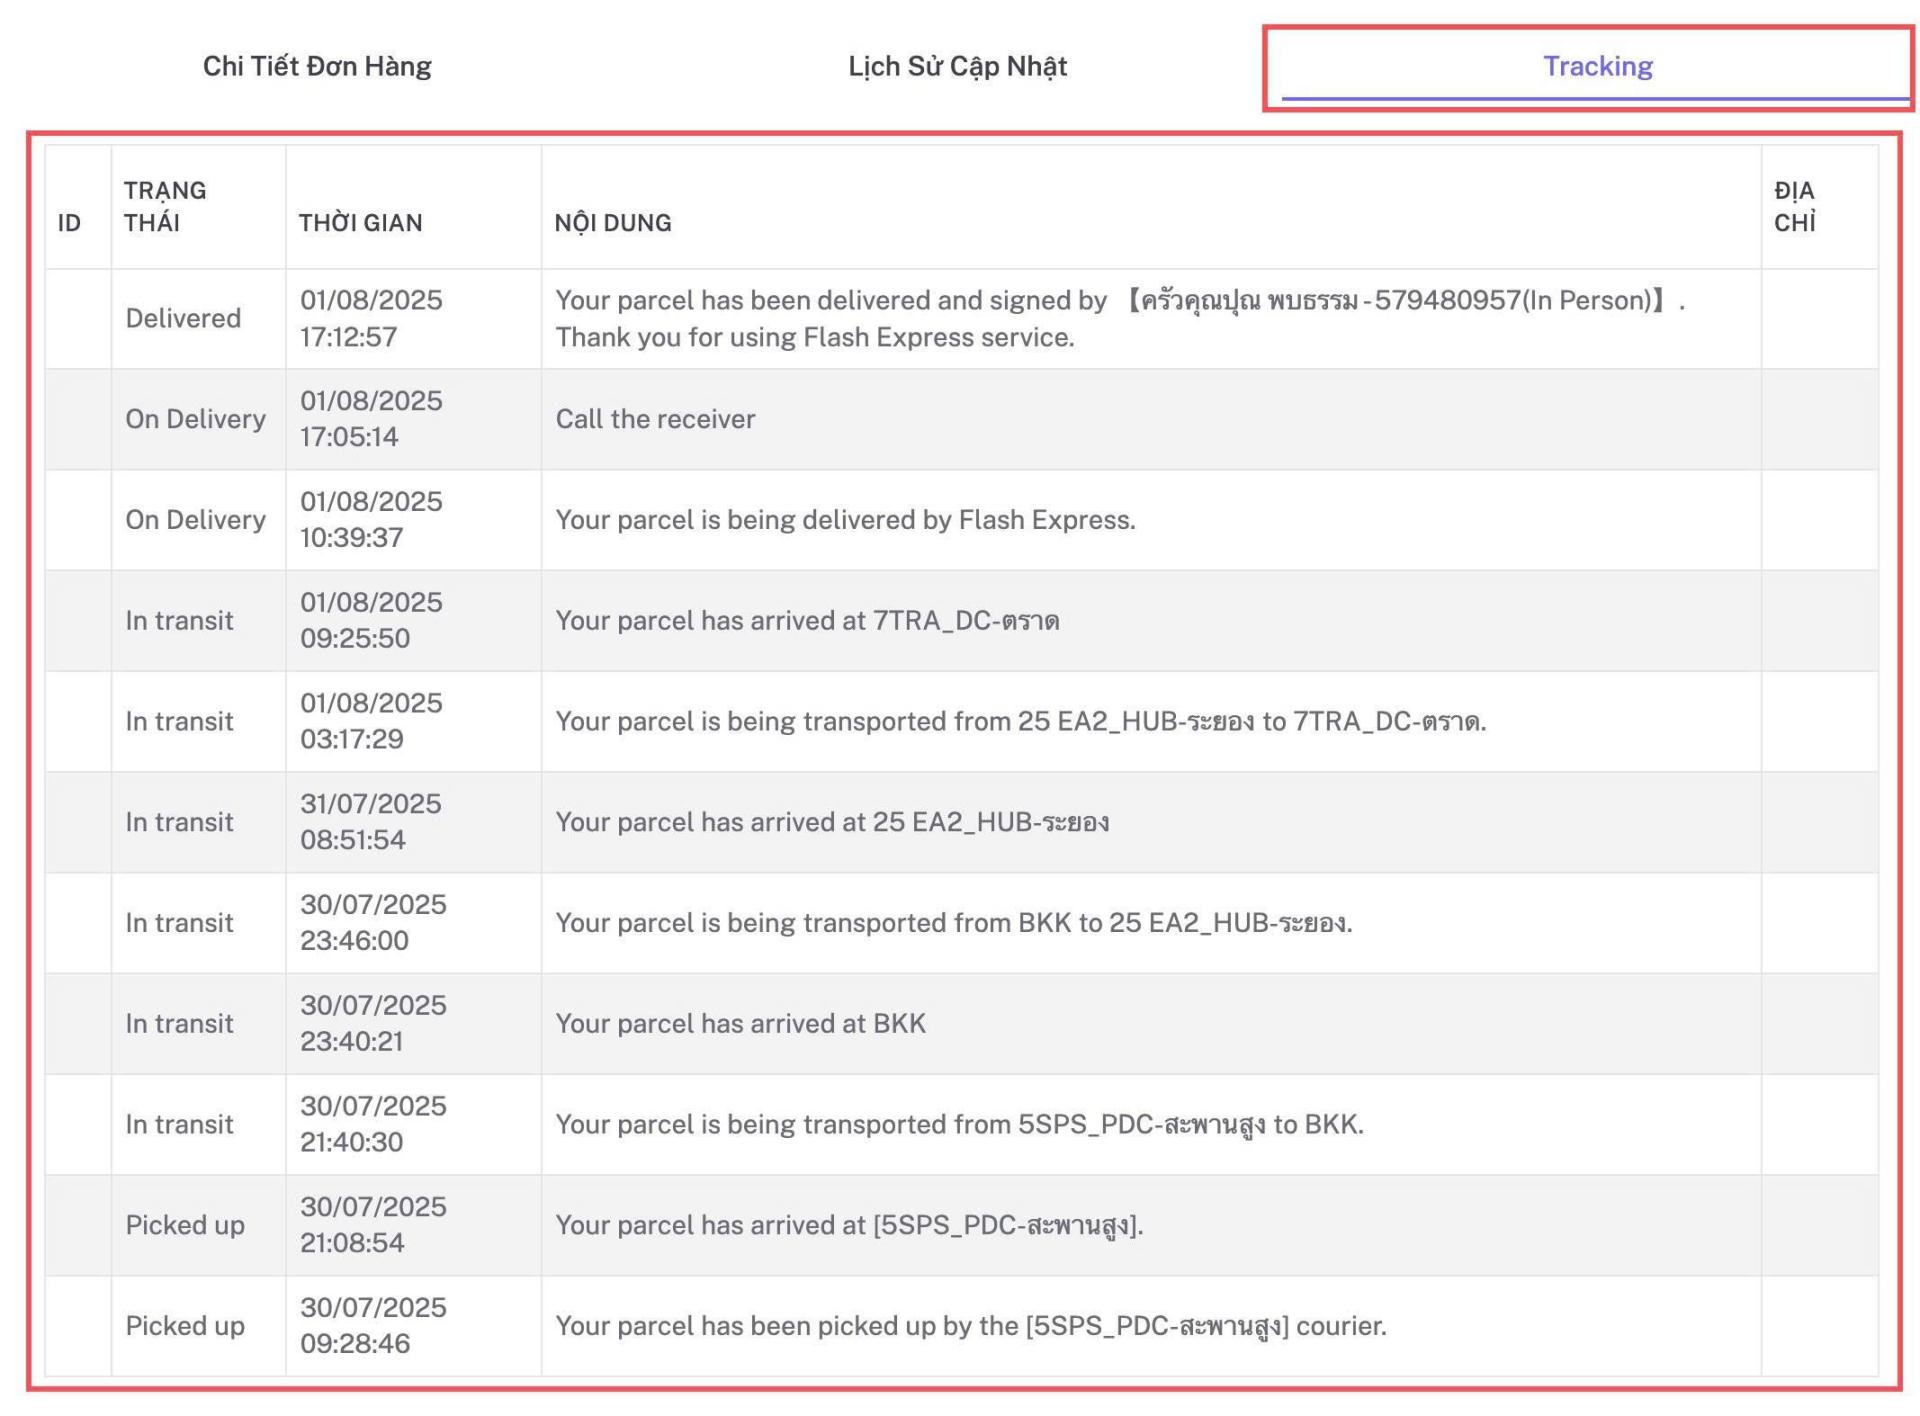1920x1416 pixels.
Task: Click the 'Call the receiver' entry
Action: [655, 419]
